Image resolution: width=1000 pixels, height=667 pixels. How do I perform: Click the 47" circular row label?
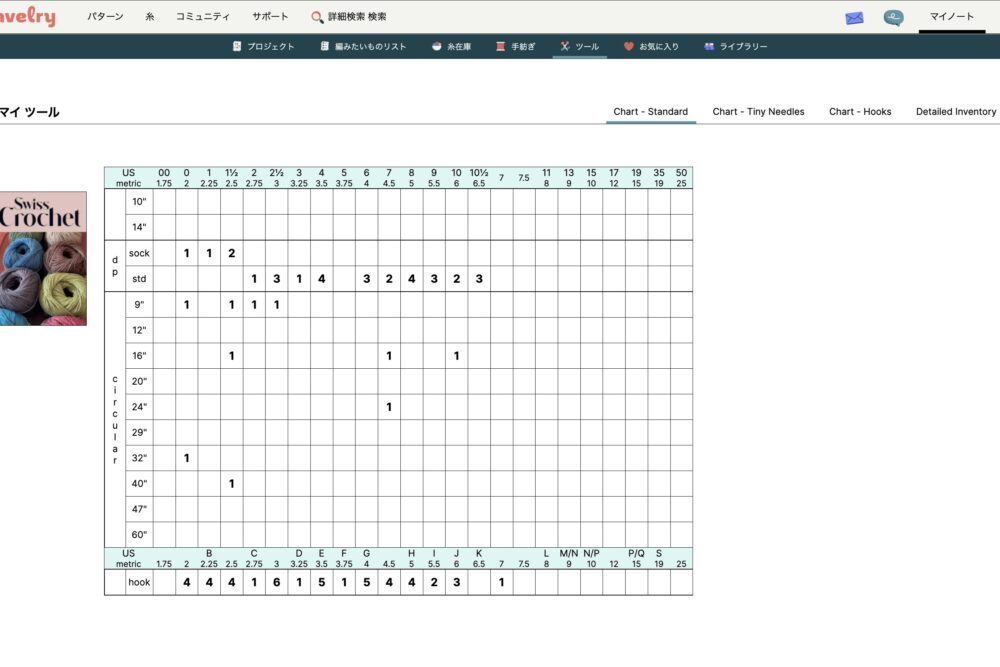point(139,509)
